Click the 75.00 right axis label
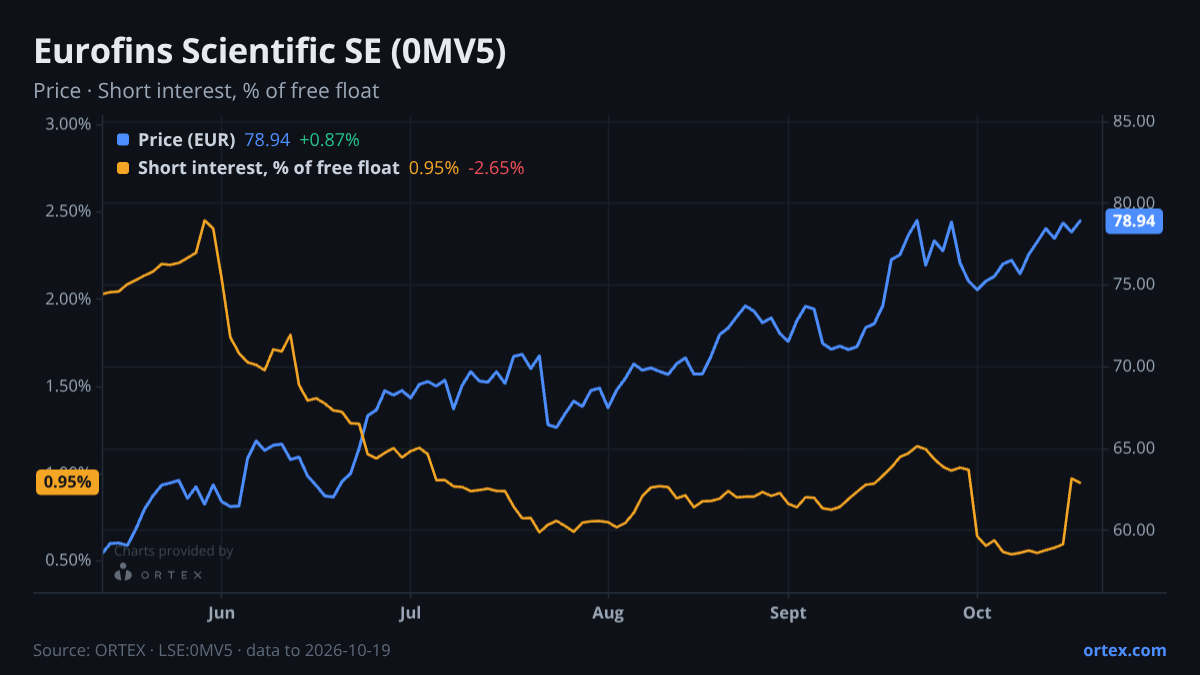This screenshot has width=1200, height=675. point(1134,284)
